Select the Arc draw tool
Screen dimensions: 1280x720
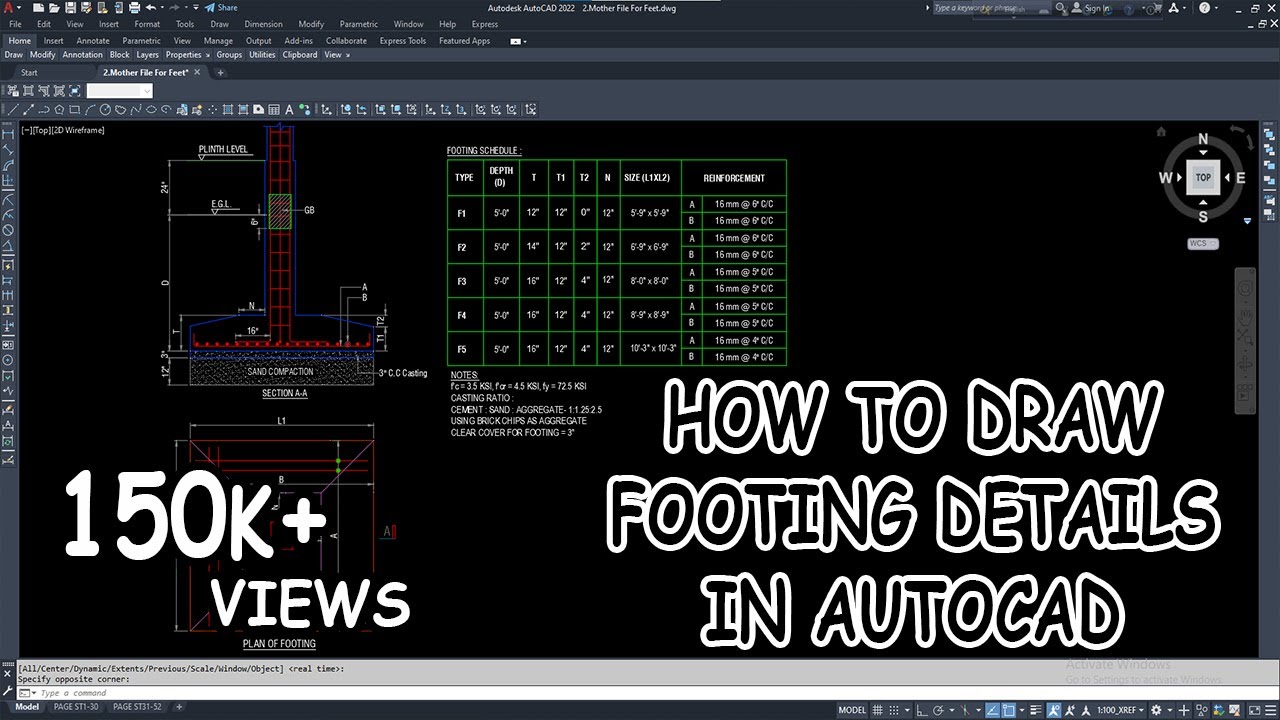pos(90,109)
